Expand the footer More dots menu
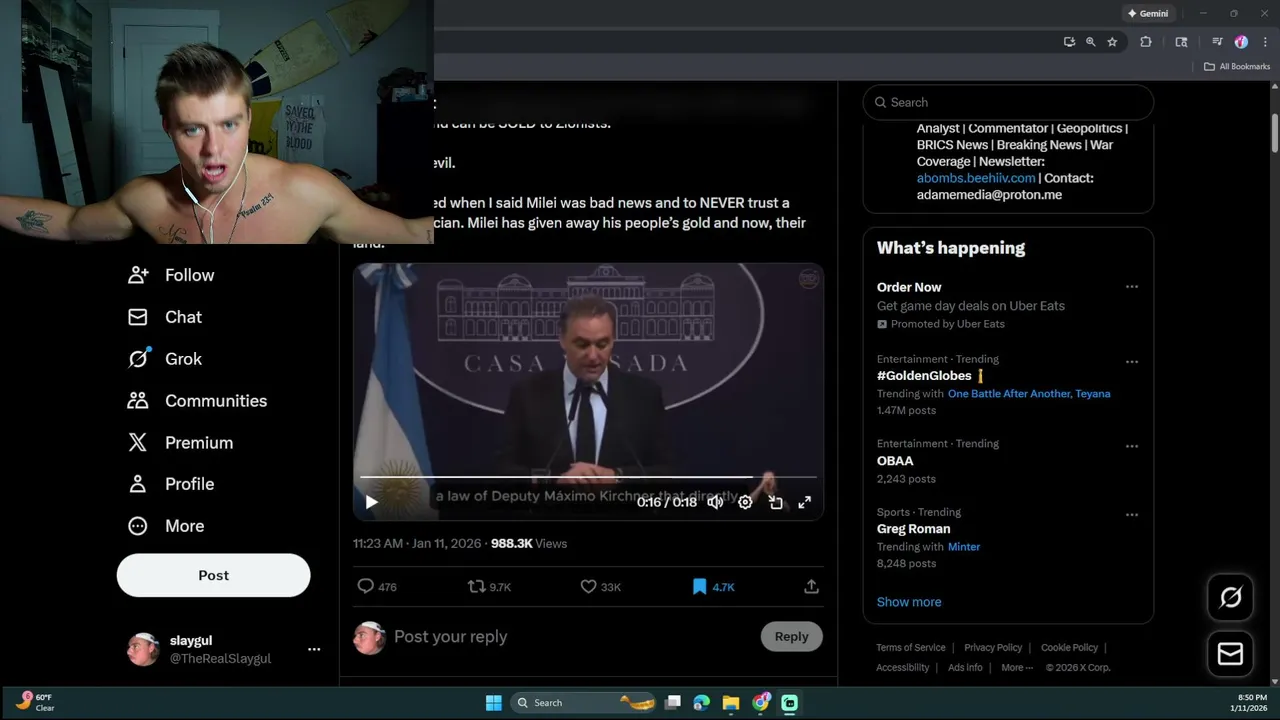Viewport: 1280px width, 720px height. [x=1017, y=668]
